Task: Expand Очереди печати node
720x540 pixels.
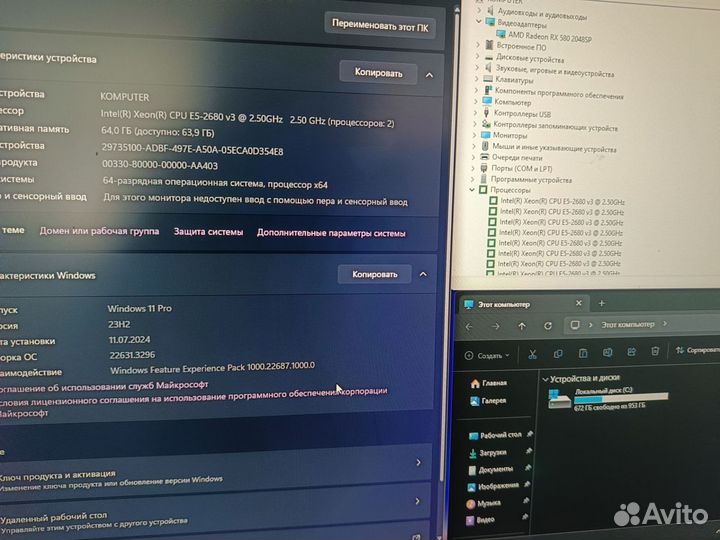Action: [474, 157]
